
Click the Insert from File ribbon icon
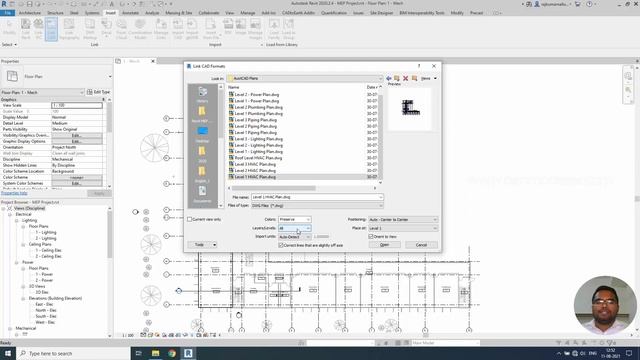point(211,29)
